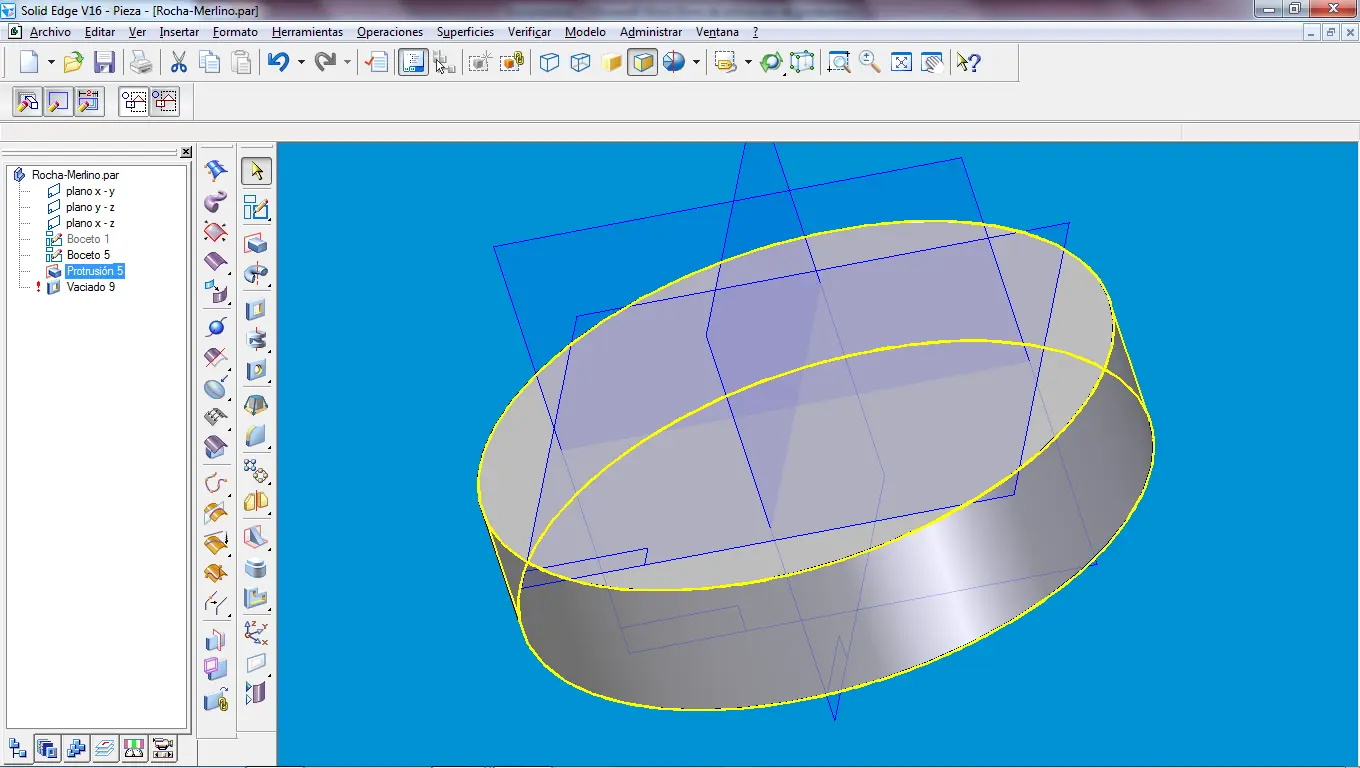Expand the Redo history dropdown arrow

[347, 63]
